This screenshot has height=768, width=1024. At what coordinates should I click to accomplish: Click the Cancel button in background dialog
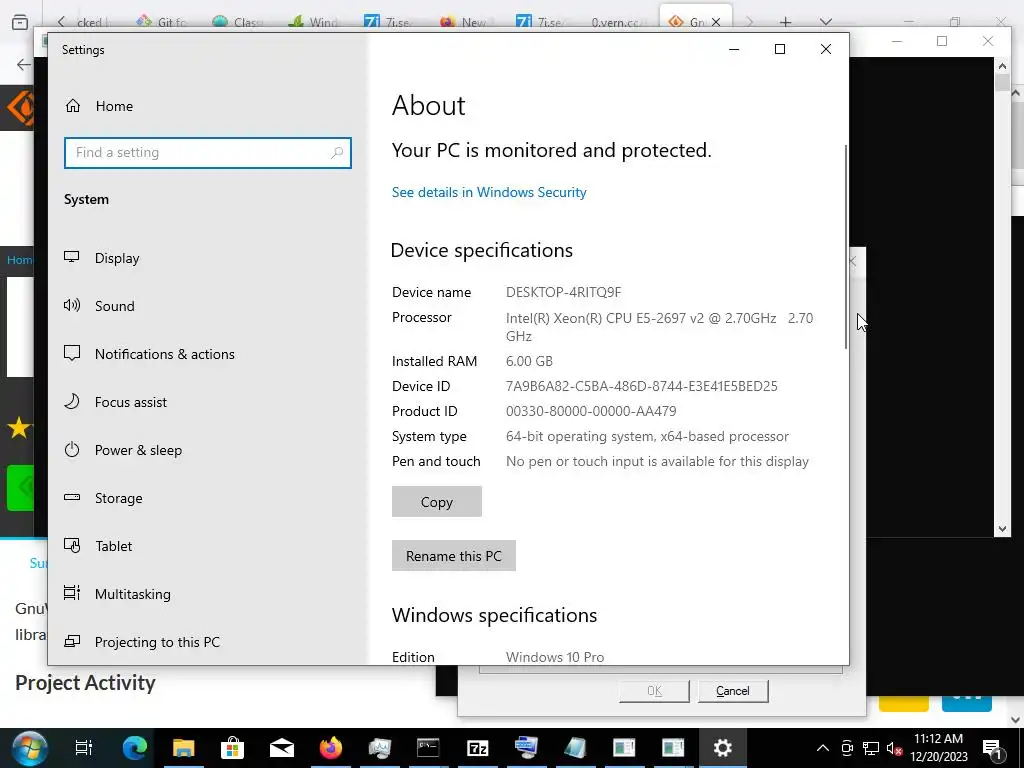tap(733, 691)
